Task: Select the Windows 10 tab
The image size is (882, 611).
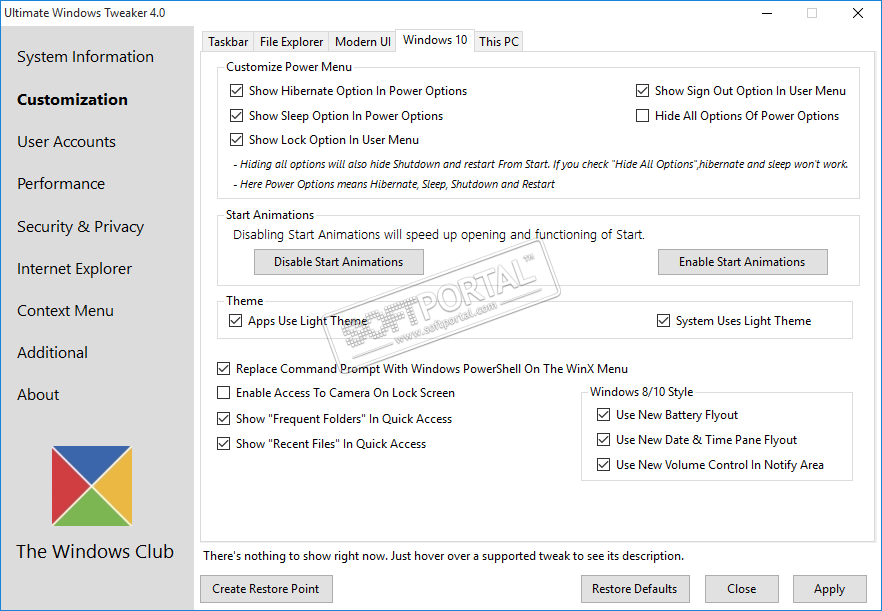Action: [x=435, y=40]
